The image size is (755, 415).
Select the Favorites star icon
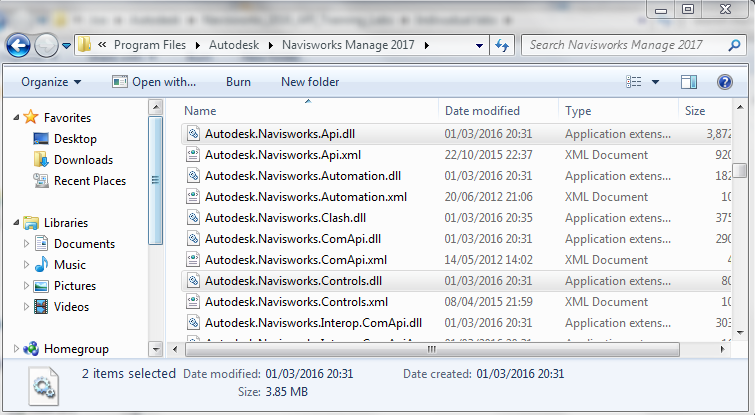click(x=31, y=117)
